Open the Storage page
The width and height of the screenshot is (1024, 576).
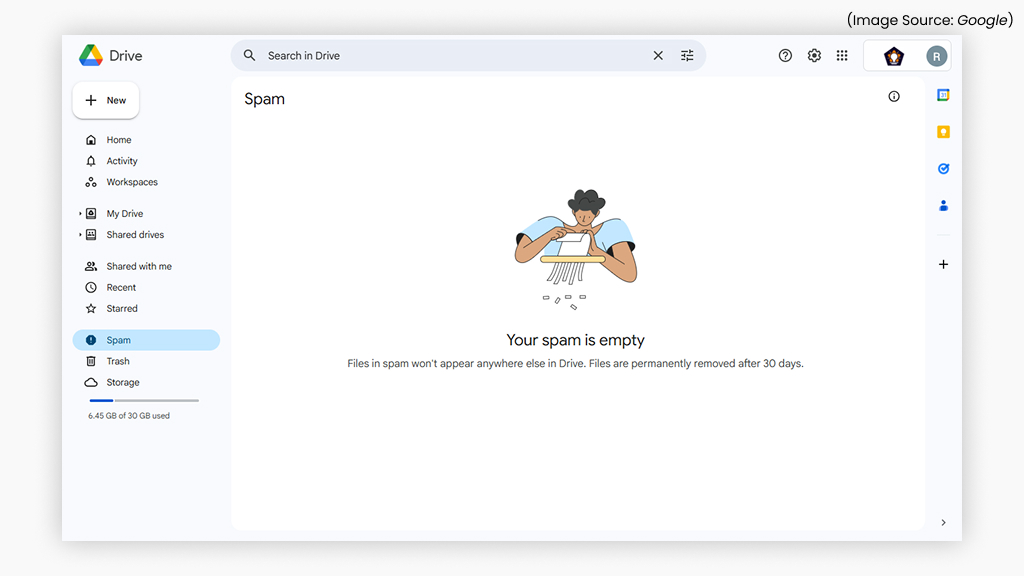[123, 382]
